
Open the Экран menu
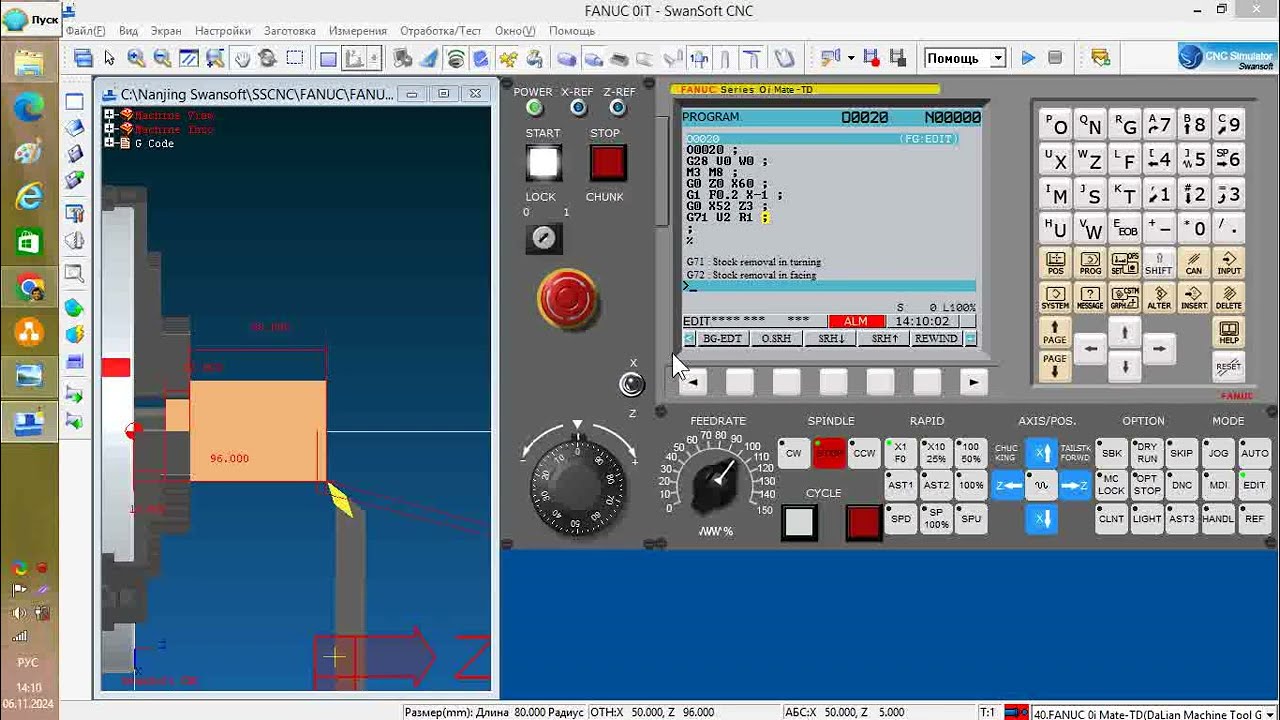166,31
